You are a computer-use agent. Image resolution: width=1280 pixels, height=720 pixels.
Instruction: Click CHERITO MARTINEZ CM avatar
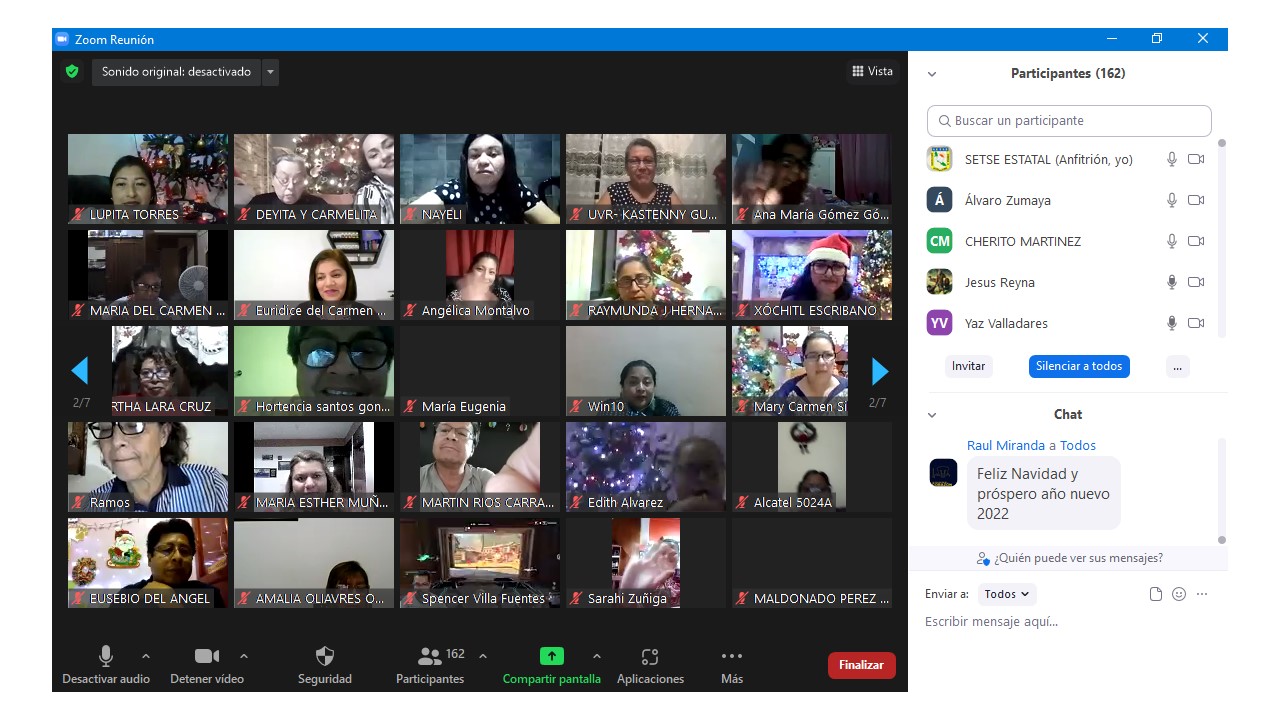click(x=939, y=241)
